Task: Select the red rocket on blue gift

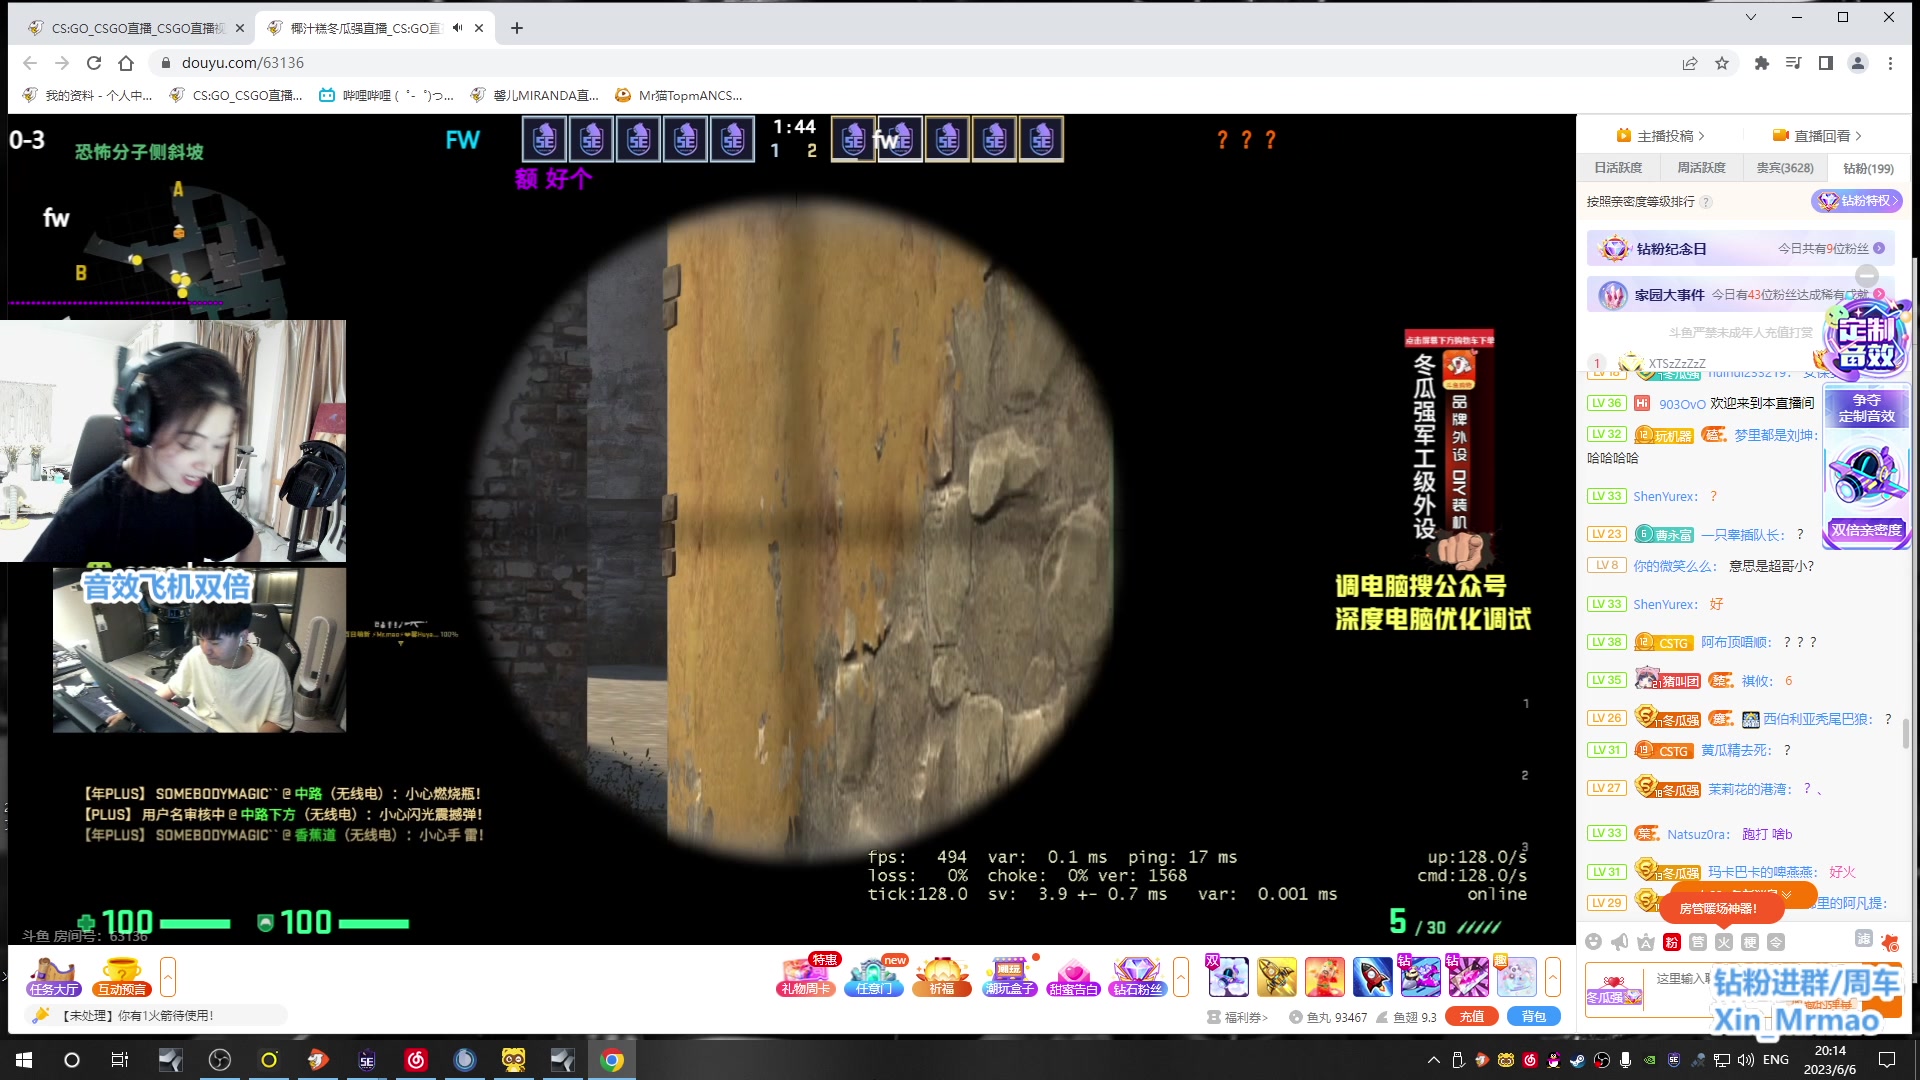Action: pyautogui.click(x=1372, y=977)
